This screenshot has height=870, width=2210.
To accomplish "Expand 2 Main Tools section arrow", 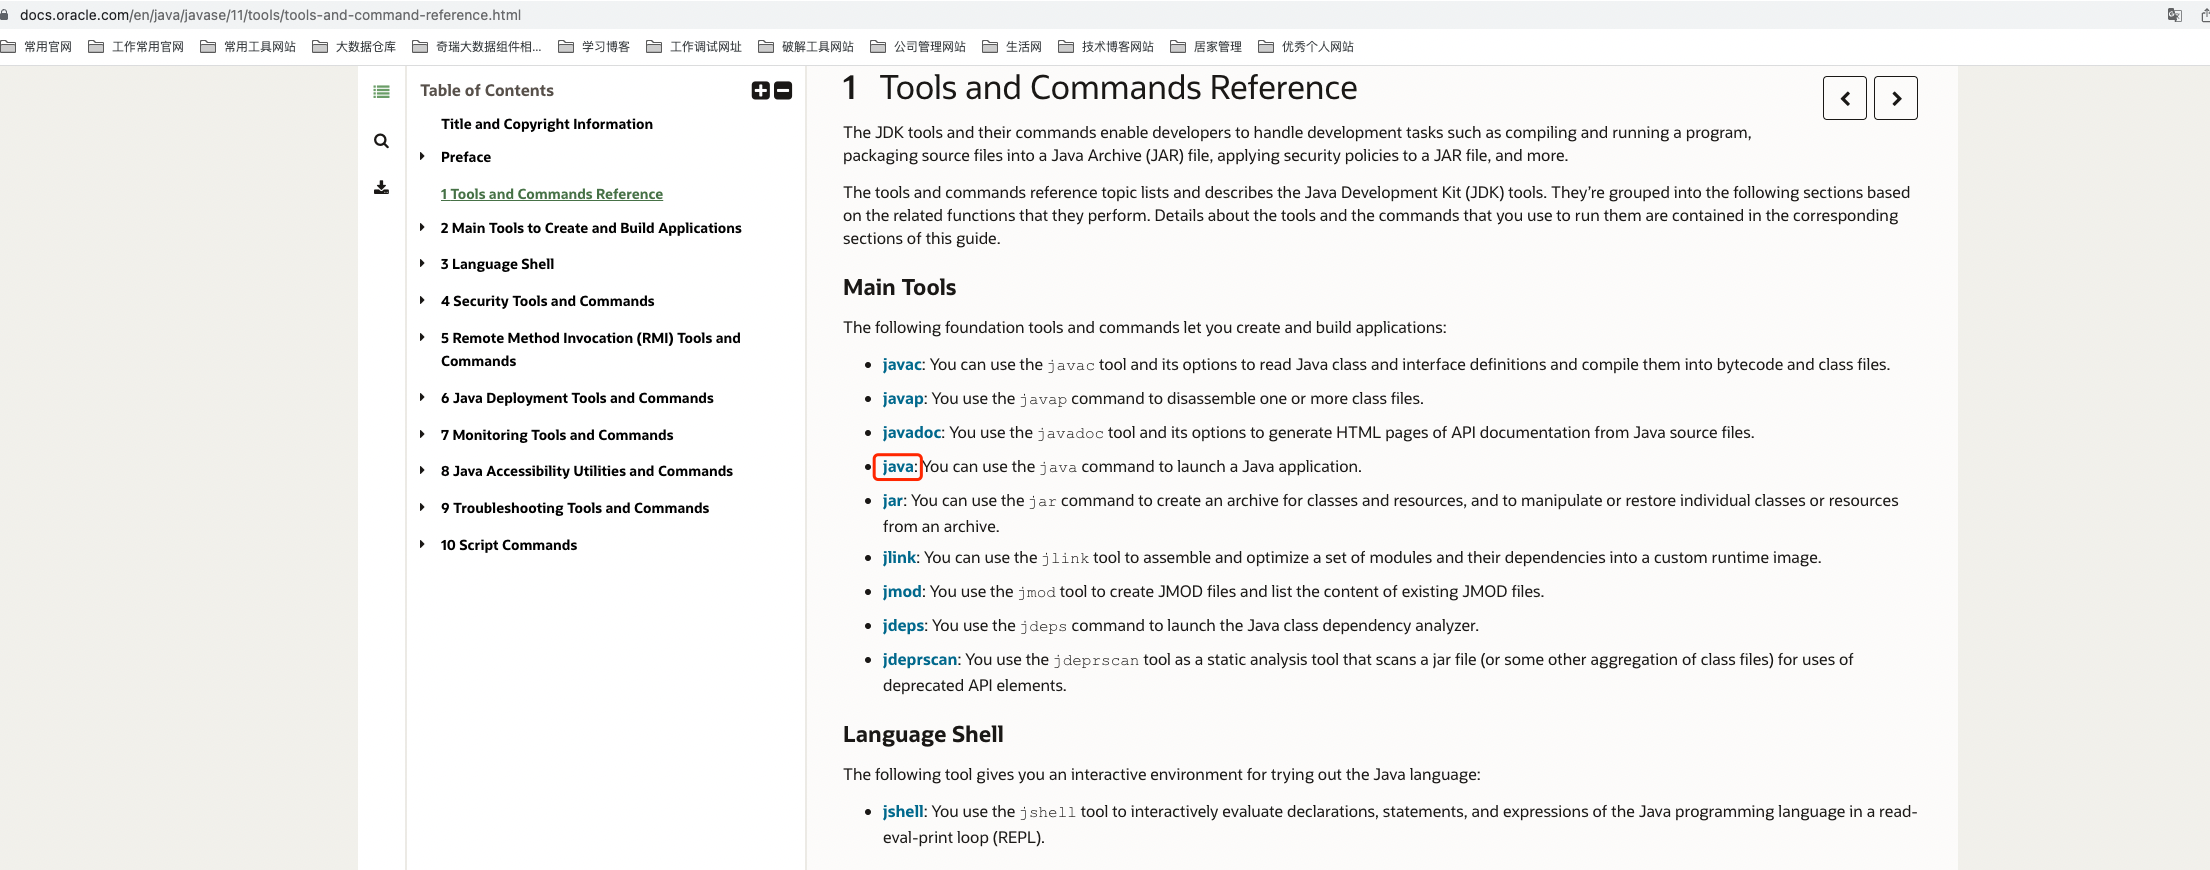I will pos(422,228).
